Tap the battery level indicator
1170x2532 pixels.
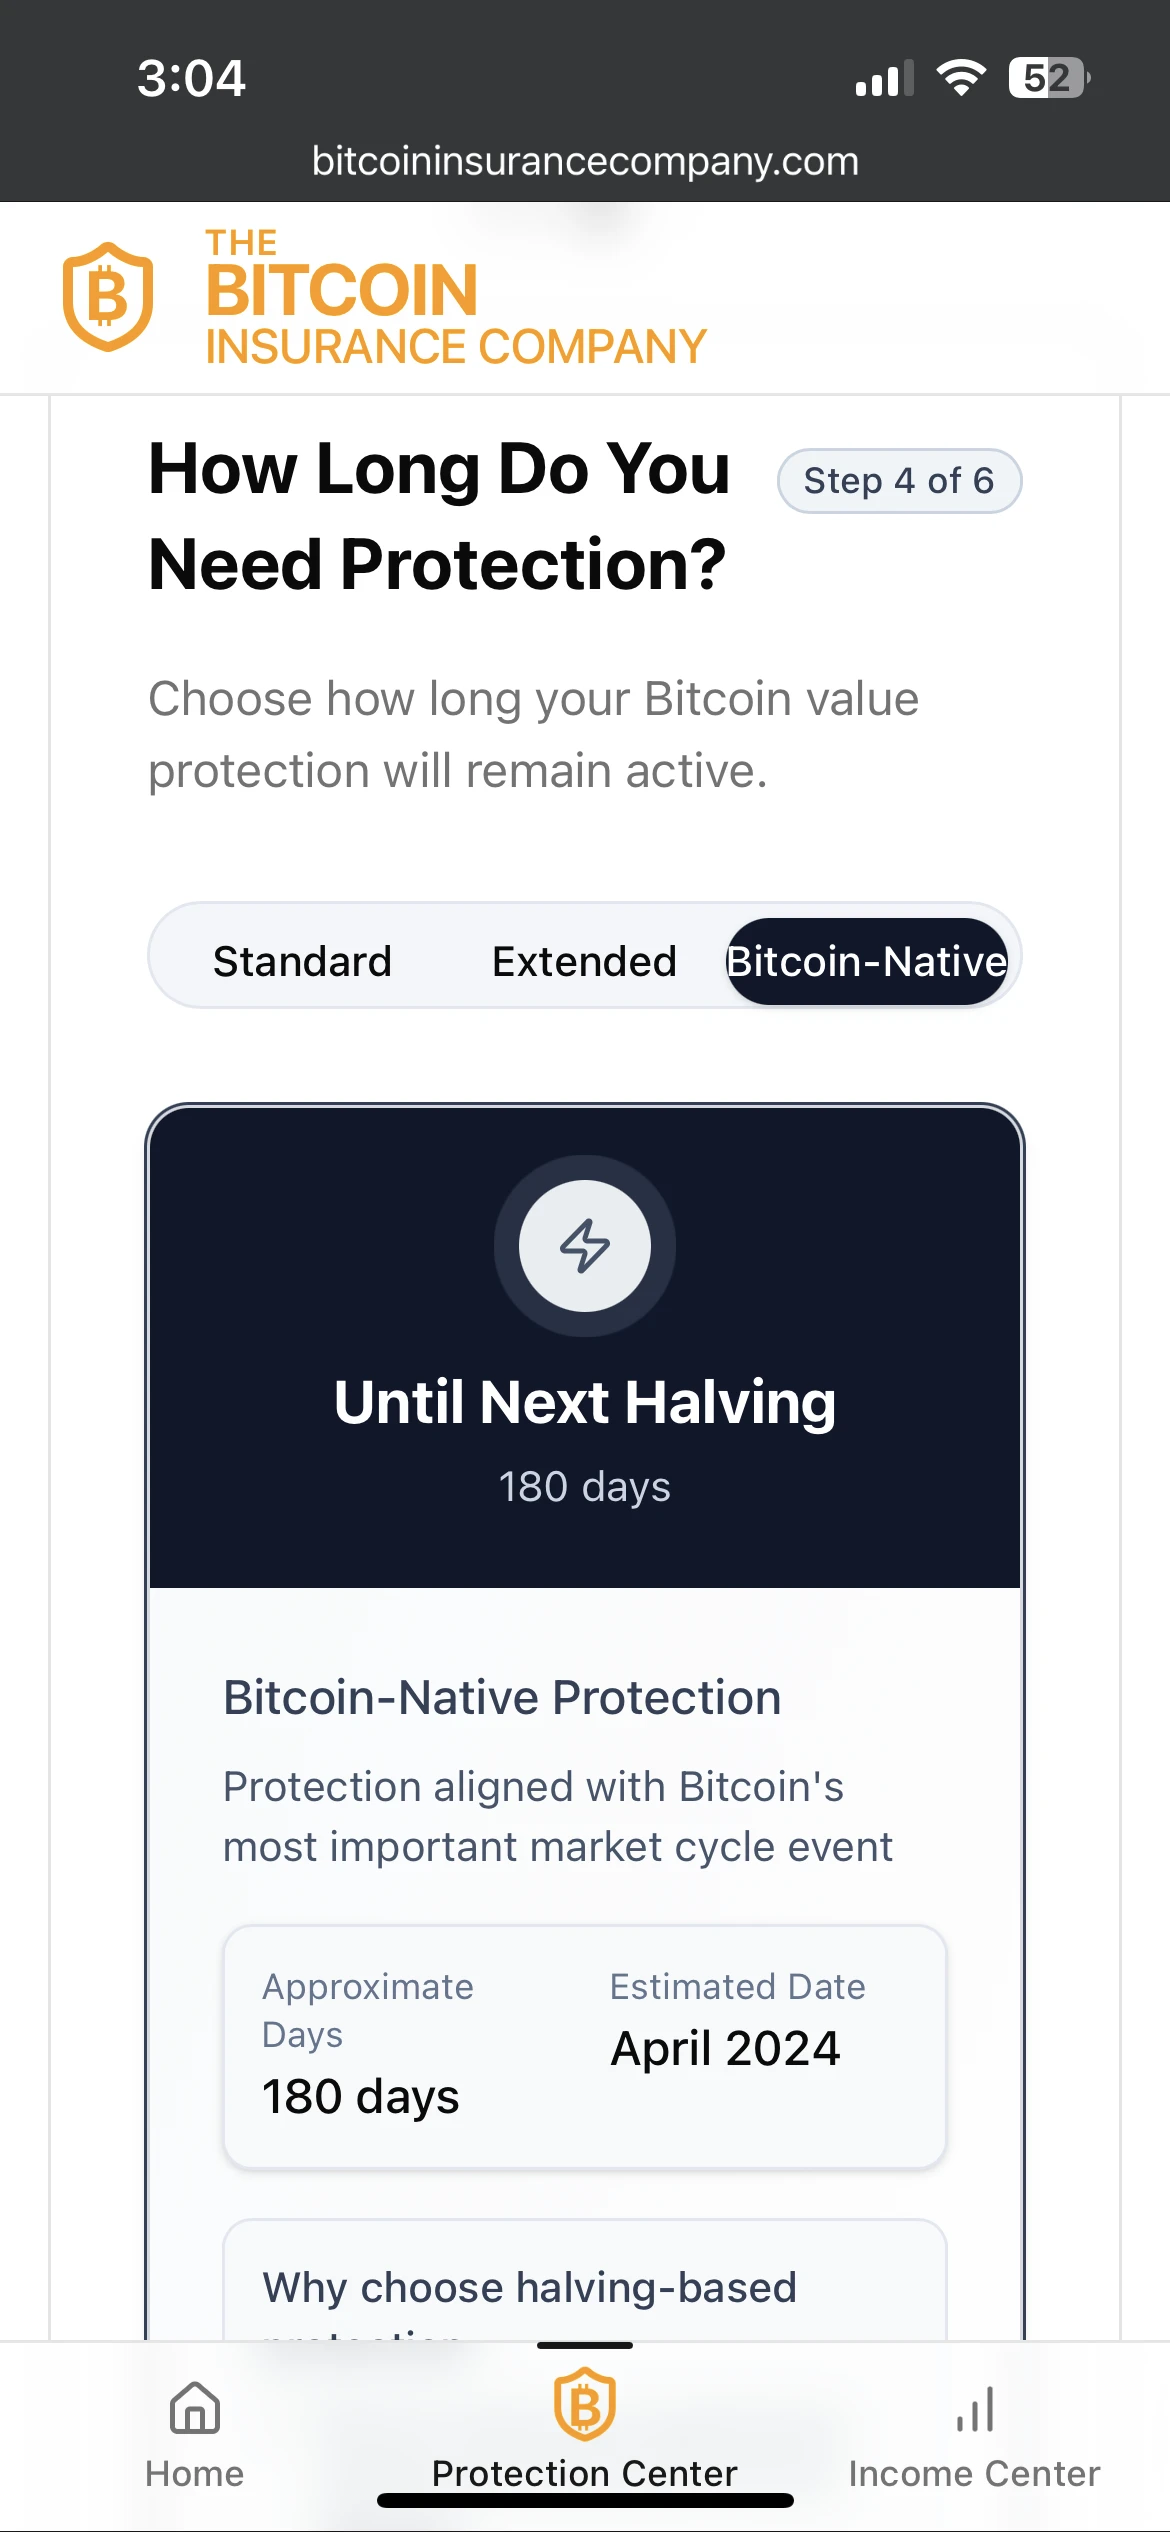pyautogui.click(x=1048, y=78)
